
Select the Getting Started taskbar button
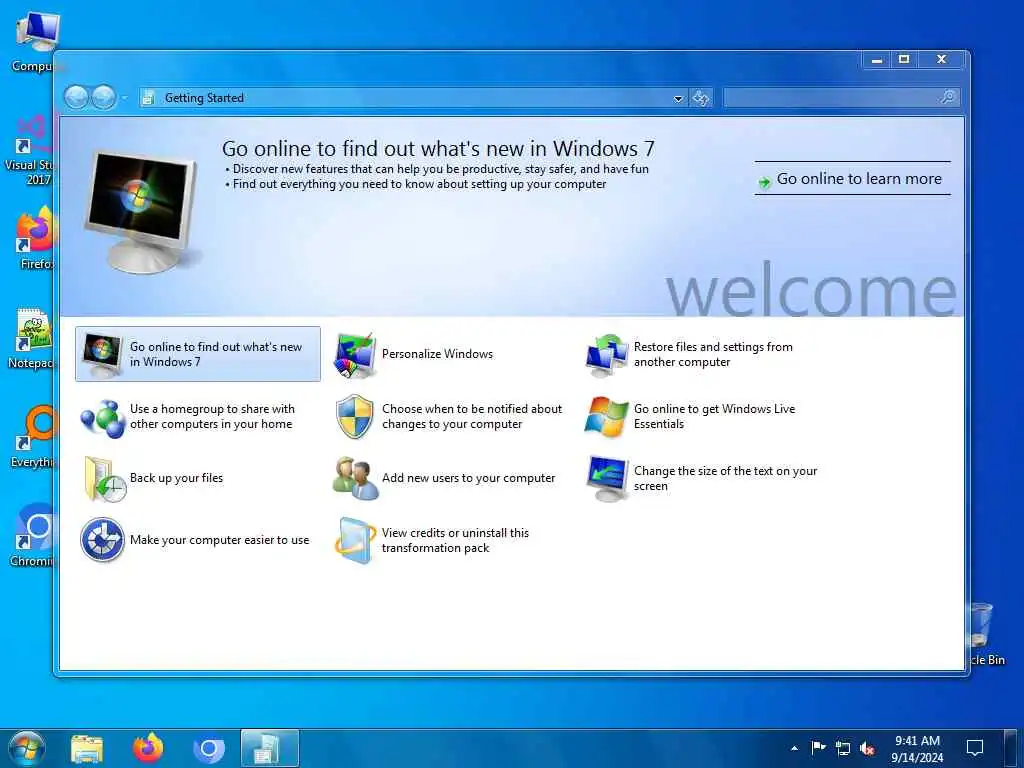click(x=270, y=748)
